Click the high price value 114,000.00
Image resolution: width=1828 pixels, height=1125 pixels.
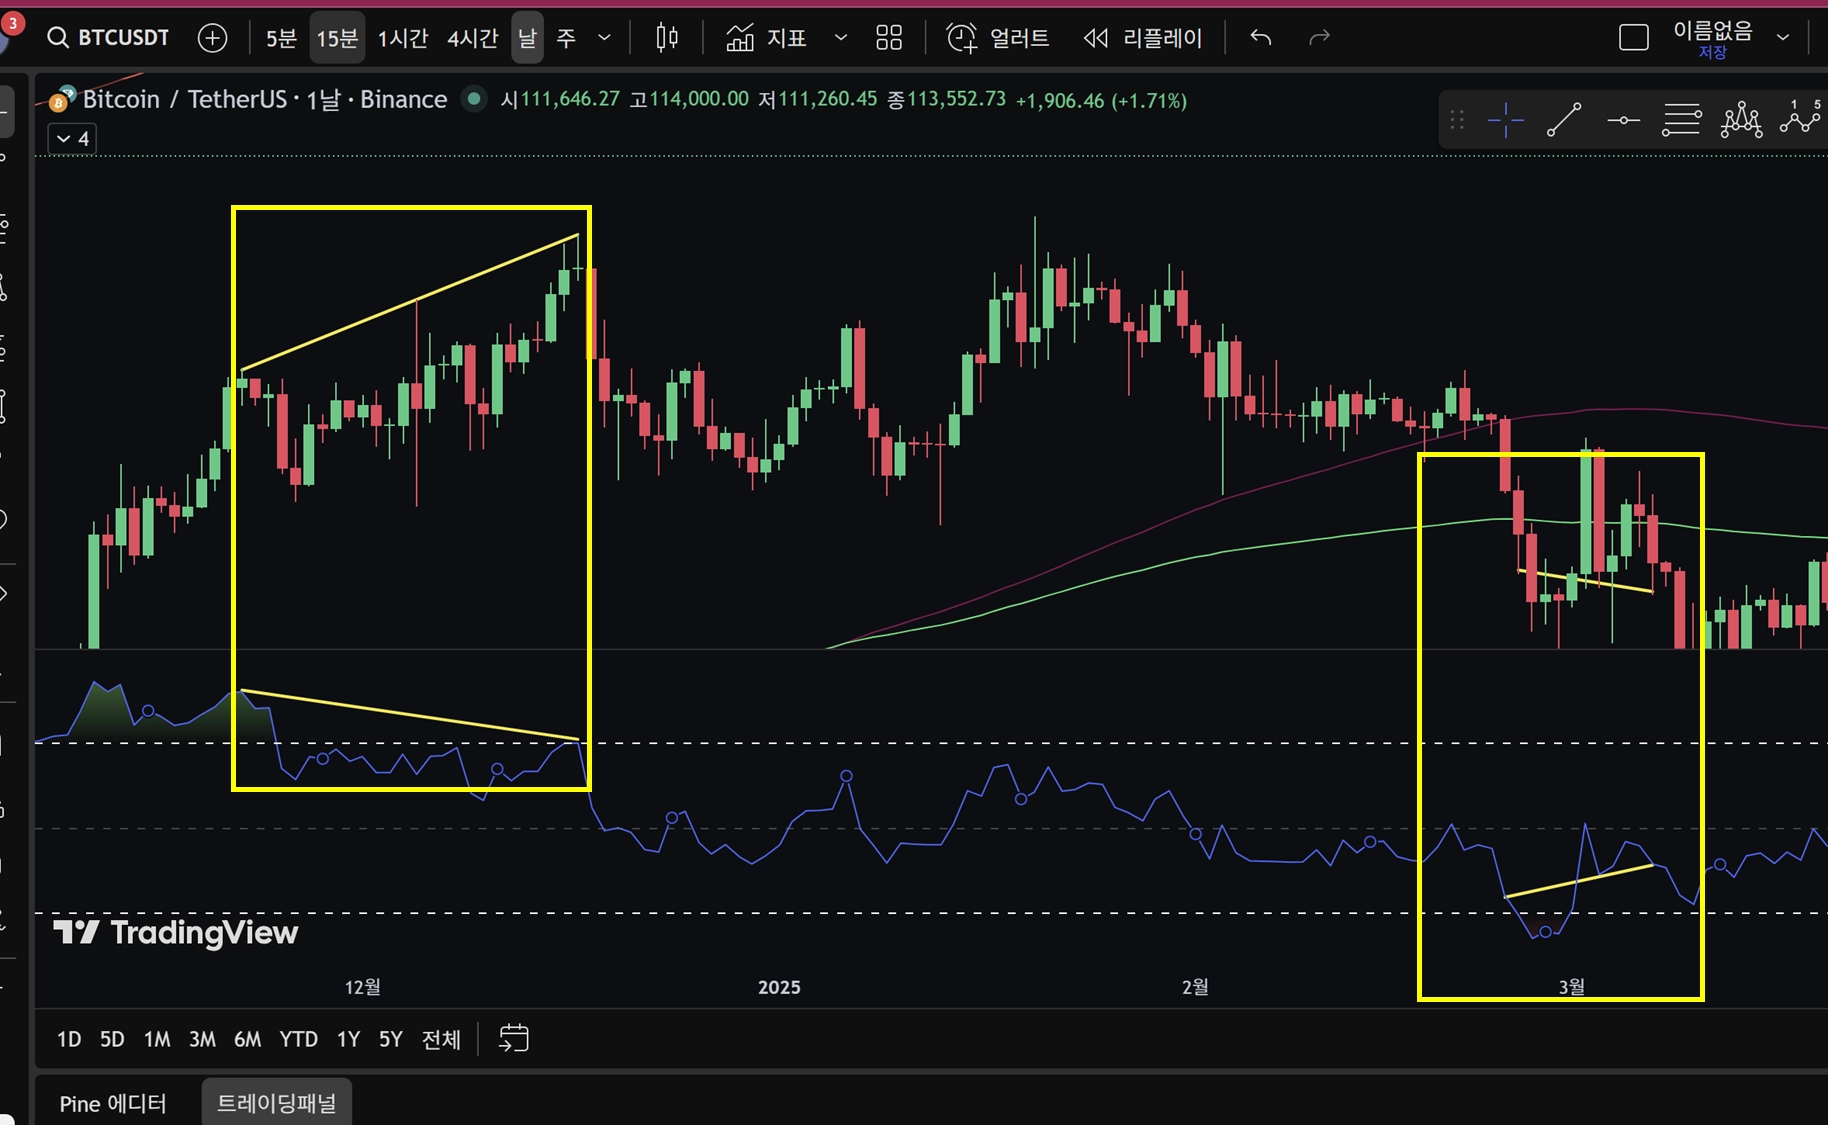click(699, 100)
